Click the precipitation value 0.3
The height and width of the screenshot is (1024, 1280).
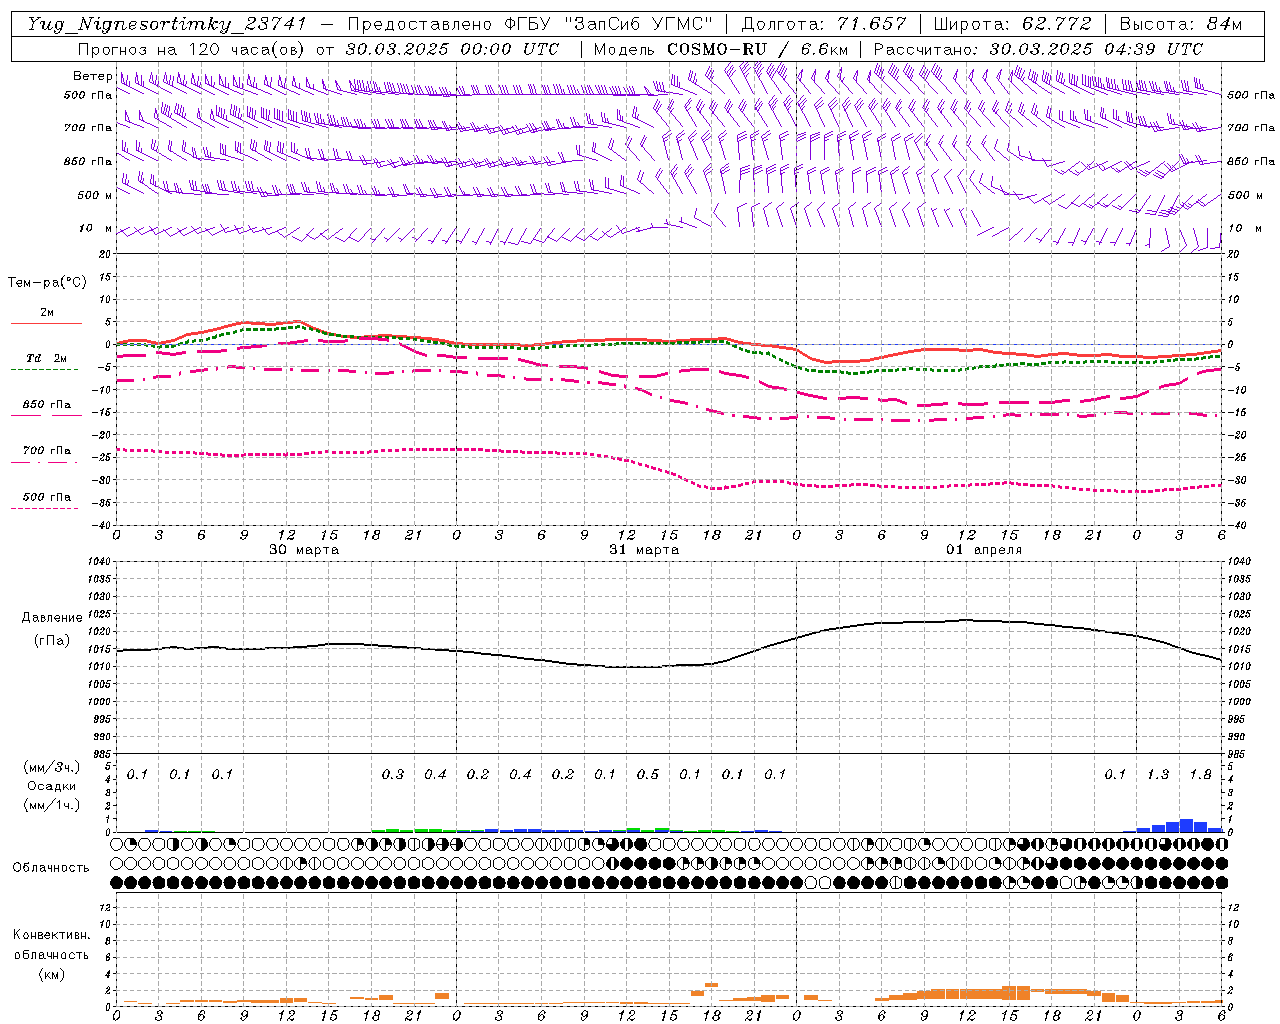click(x=393, y=774)
